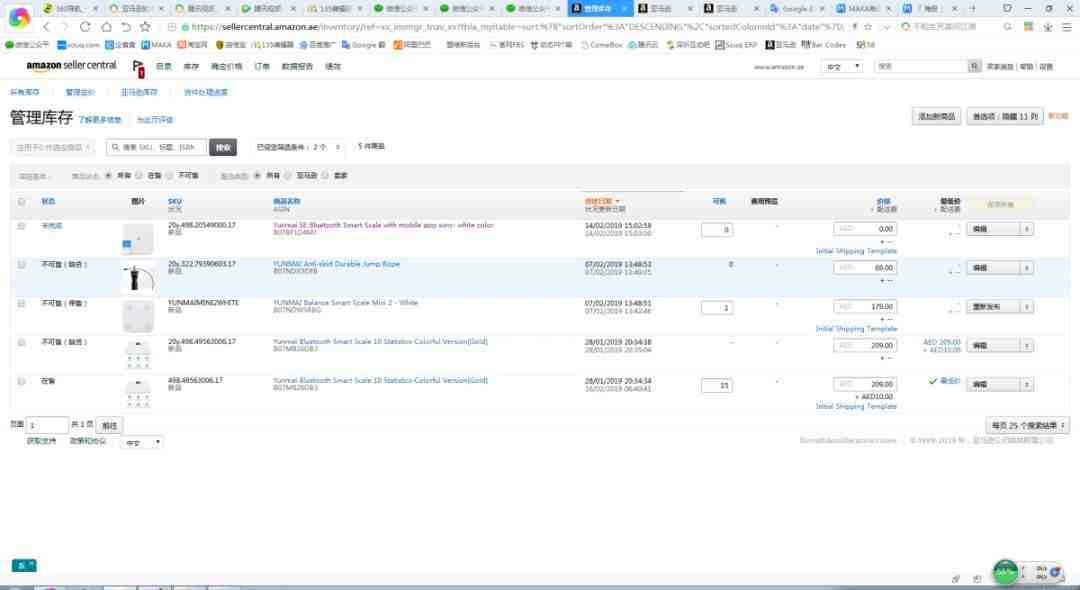Open the browser hamburger menu icon
Screen dimensions: 1080x590
tap(1066, 26)
